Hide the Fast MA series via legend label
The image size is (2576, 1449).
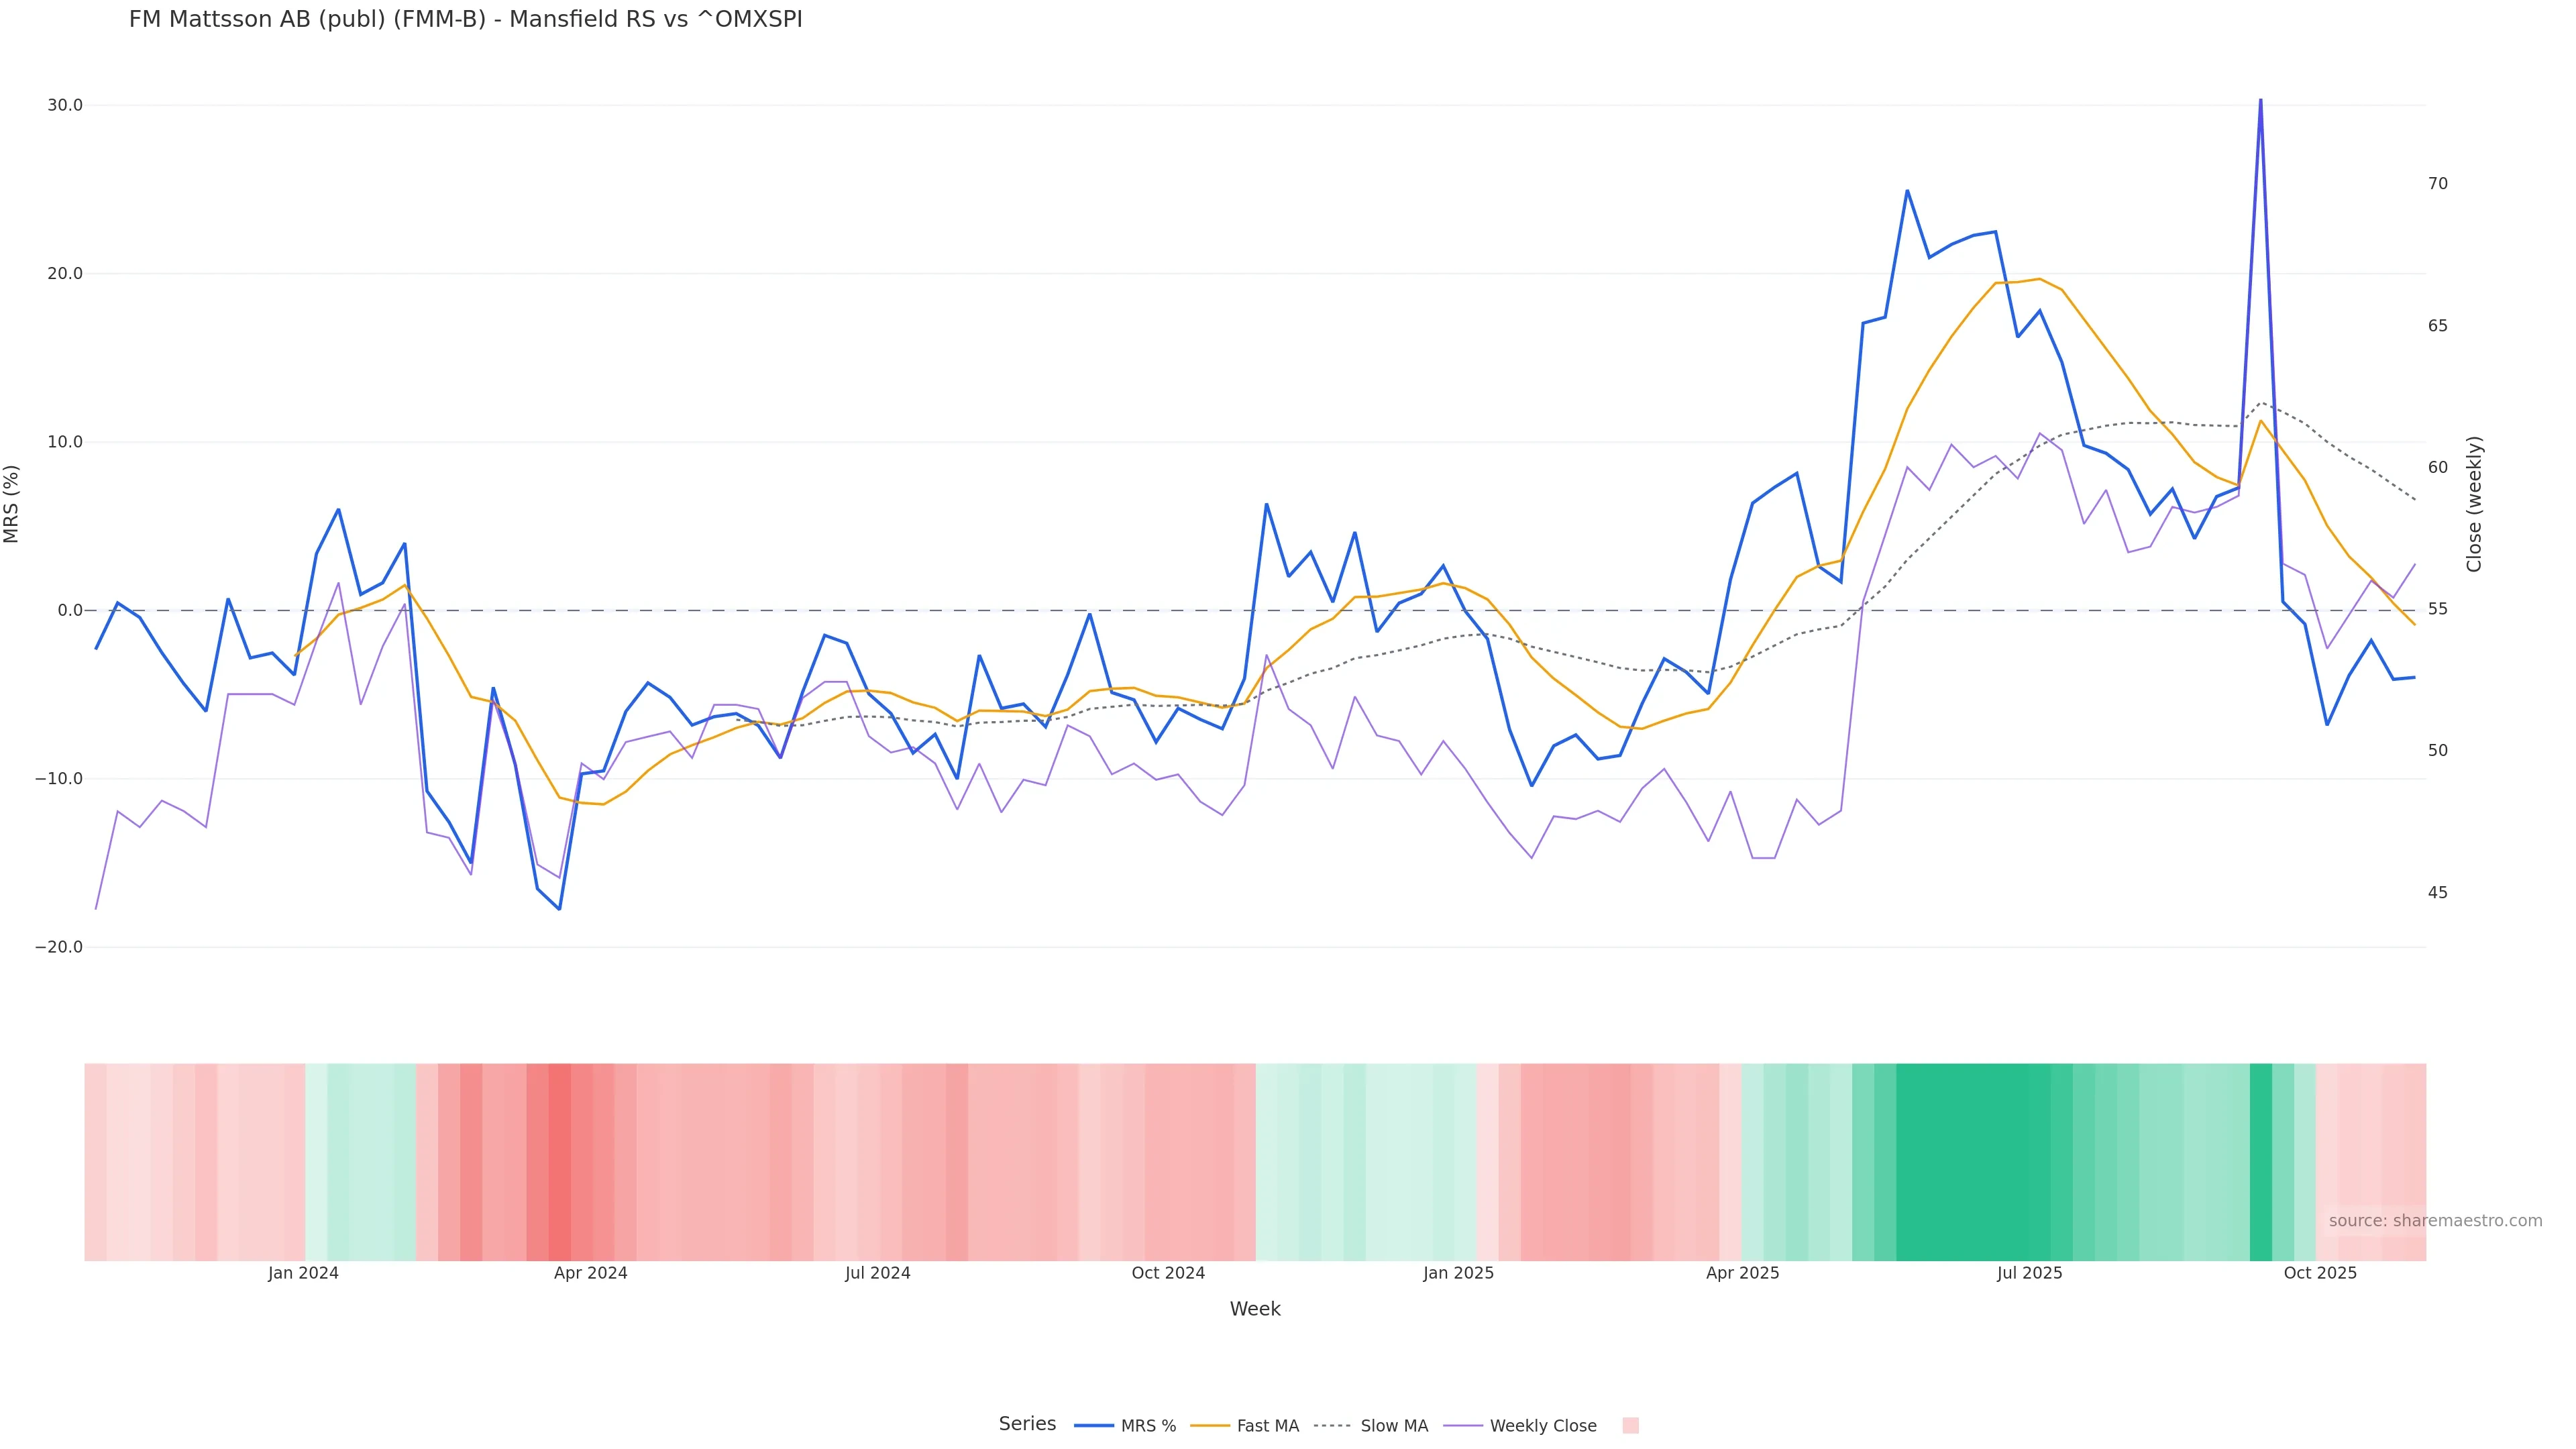tap(1267, 1426)
